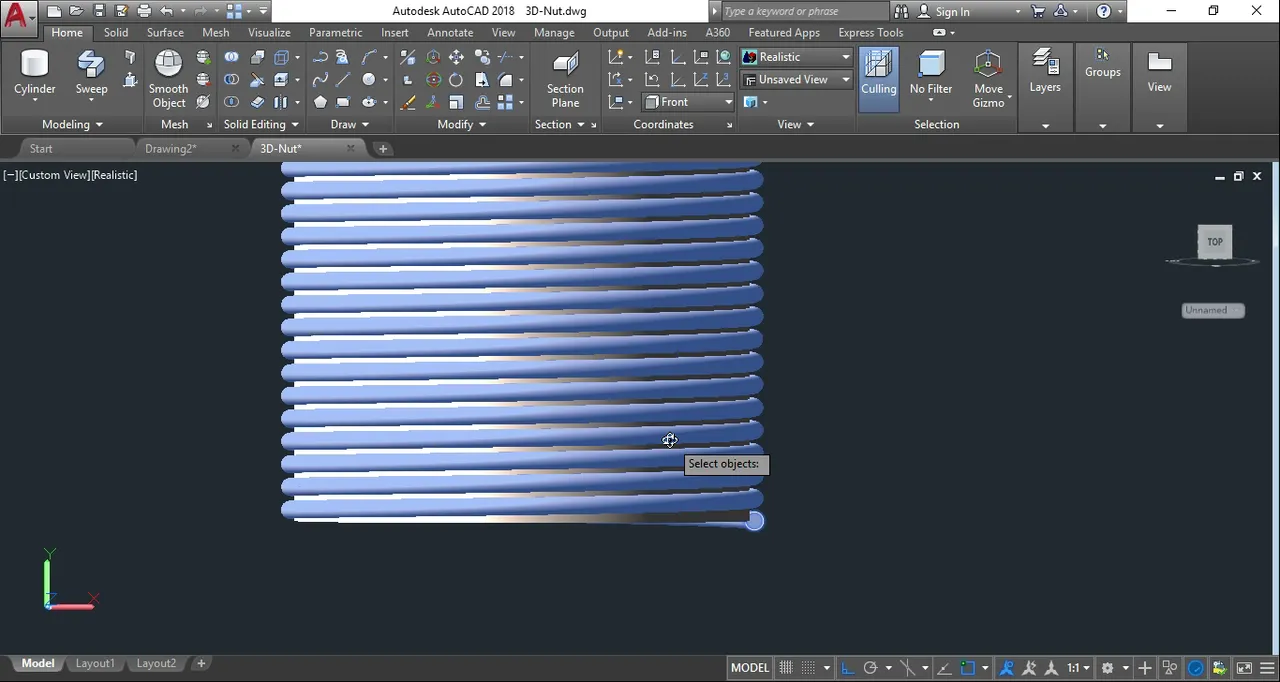Add a new layout with plus button
Viewport: 1280px width, 682px height.
click(201, 663)
